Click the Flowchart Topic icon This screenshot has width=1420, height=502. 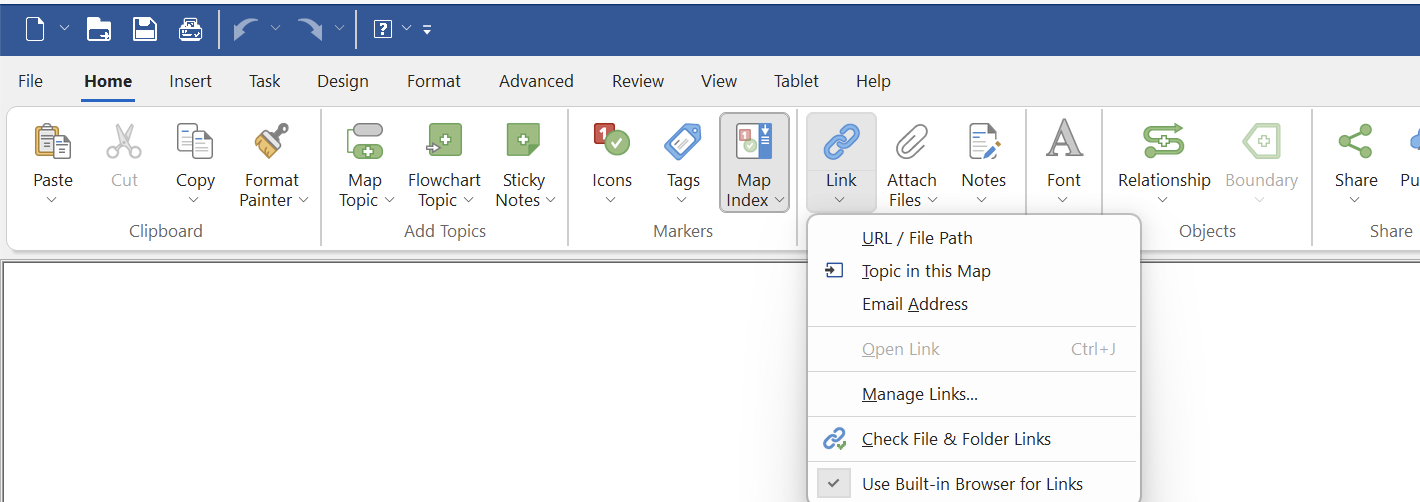(444, 143)
